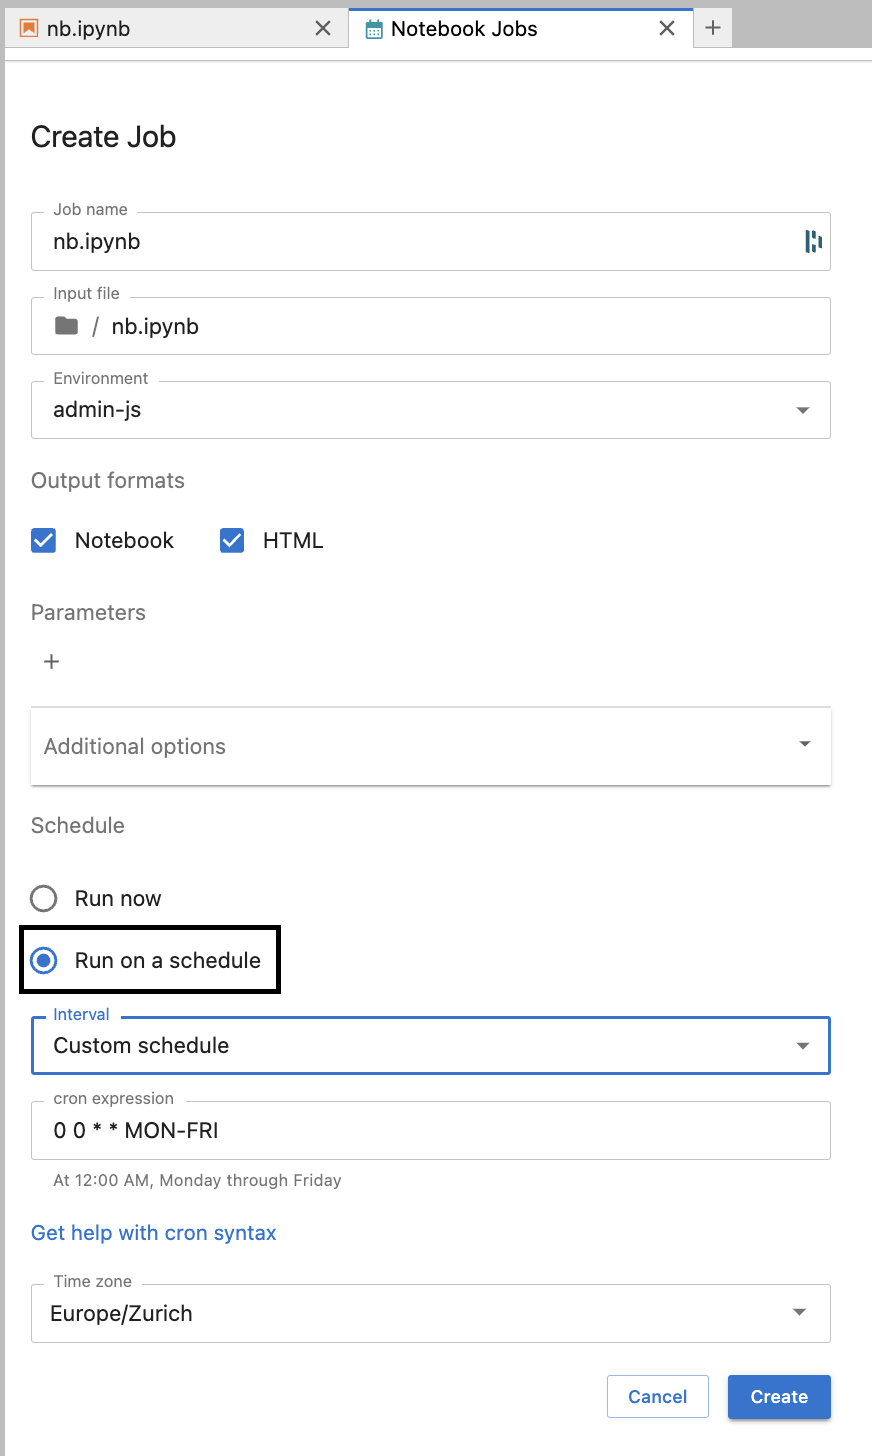Add a new parameter using the plus icon
This screenshot has width=872, height=1456.
point(50,661)
